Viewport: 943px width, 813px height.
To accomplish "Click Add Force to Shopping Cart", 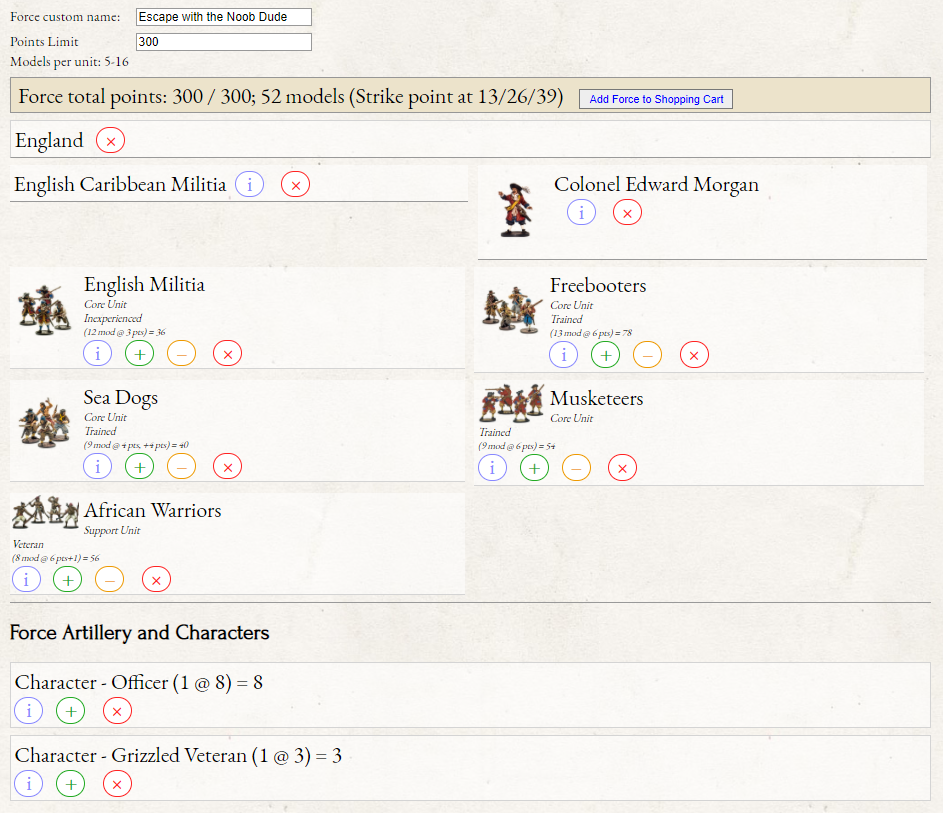I will coord(656,99).
